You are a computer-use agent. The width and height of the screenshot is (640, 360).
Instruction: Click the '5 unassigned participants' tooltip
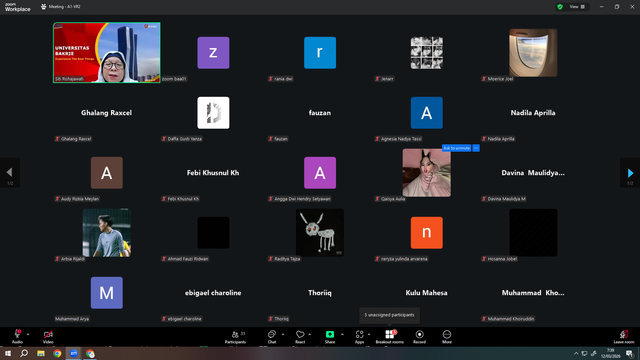point(389,315)
